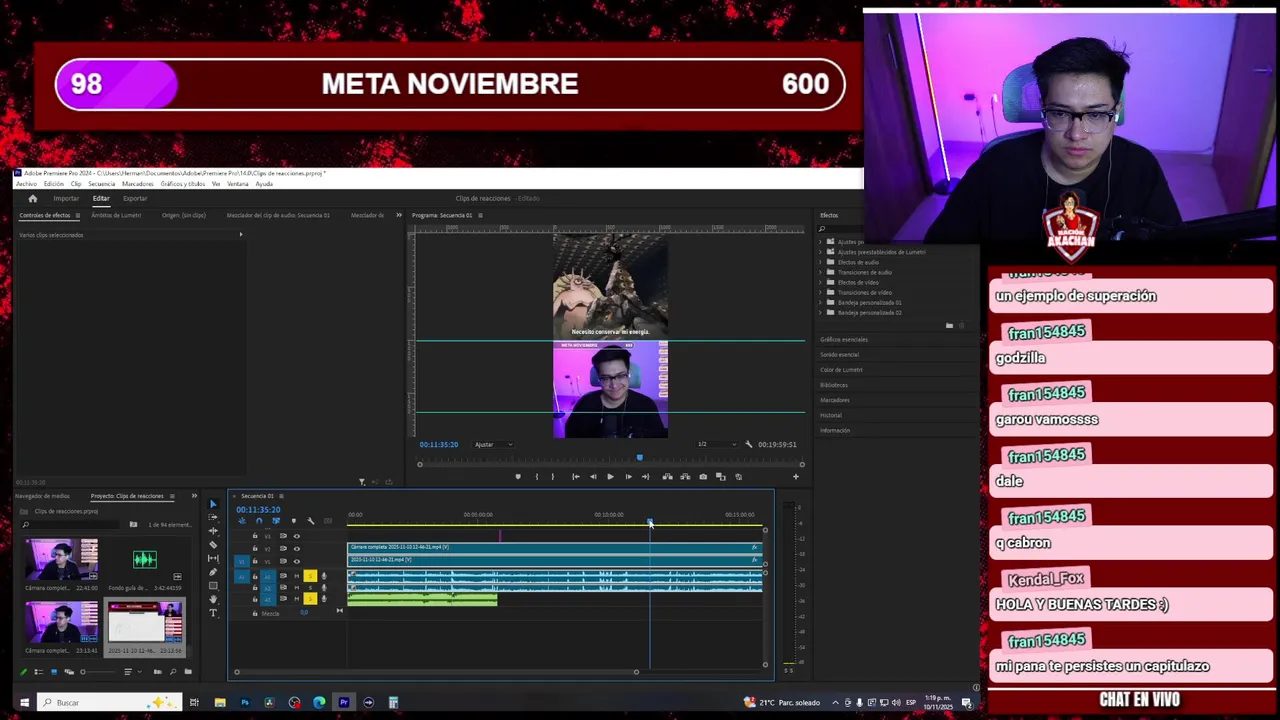The width and height of the screenshot is (1280, 720).
Task: Expand Ajustes preestablecidos de Lumetri folder
Action: (x=821, y=252)
